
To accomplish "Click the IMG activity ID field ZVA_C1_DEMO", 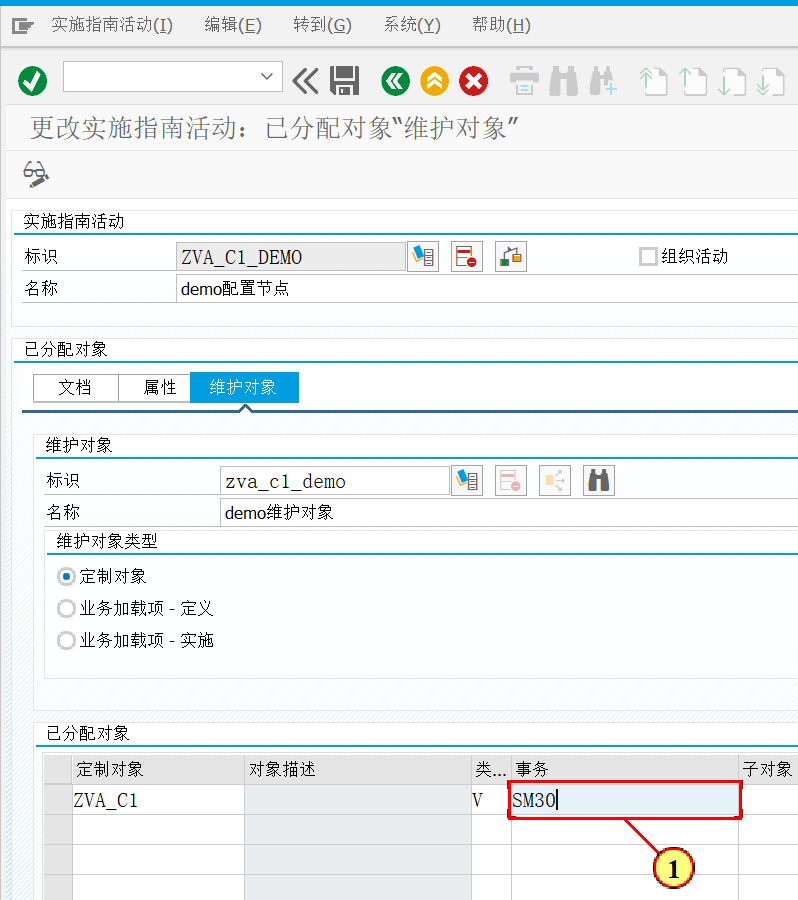I will 290,257.
